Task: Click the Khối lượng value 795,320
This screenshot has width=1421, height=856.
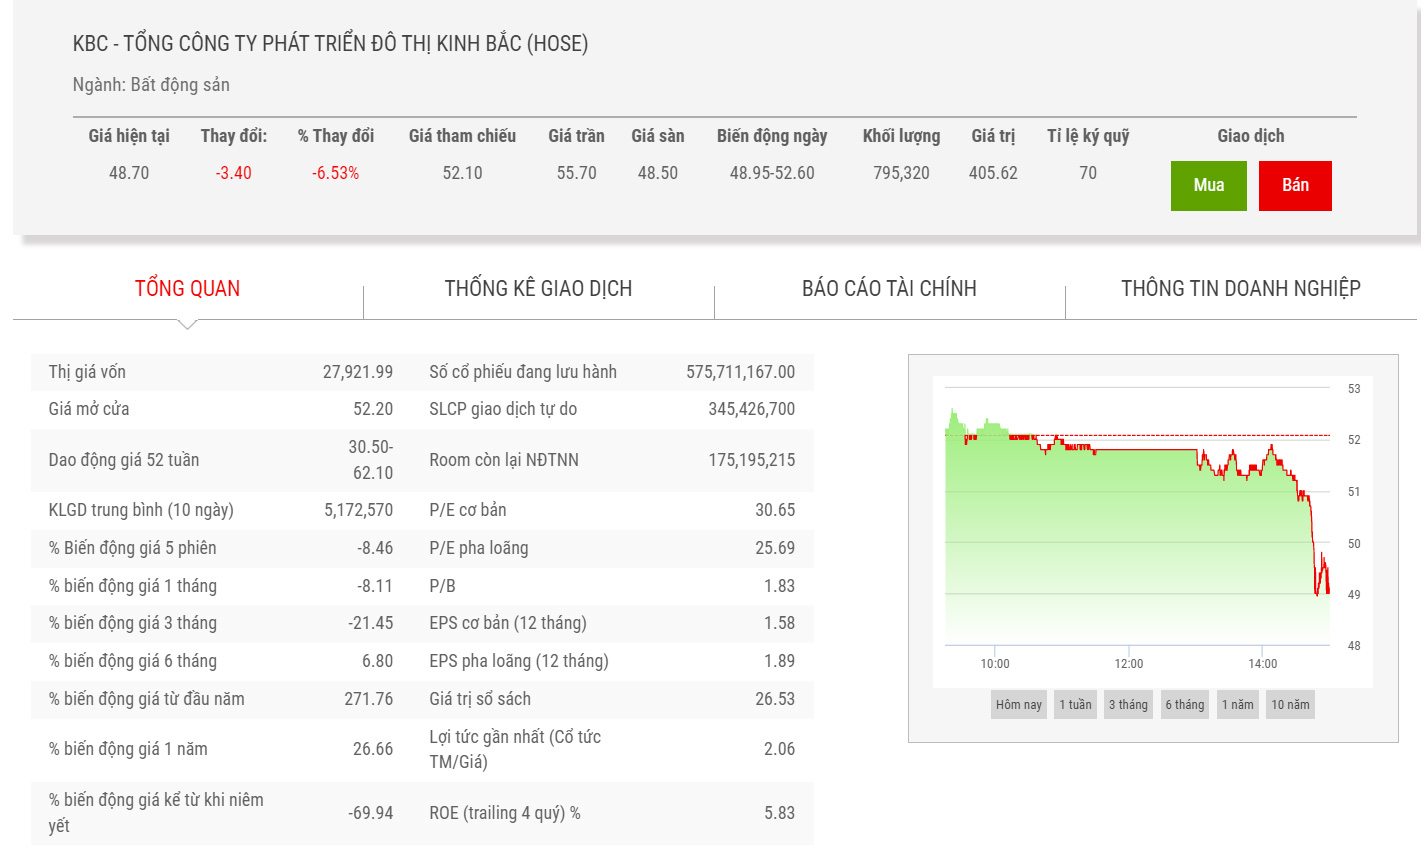Action: click(901, 173)
